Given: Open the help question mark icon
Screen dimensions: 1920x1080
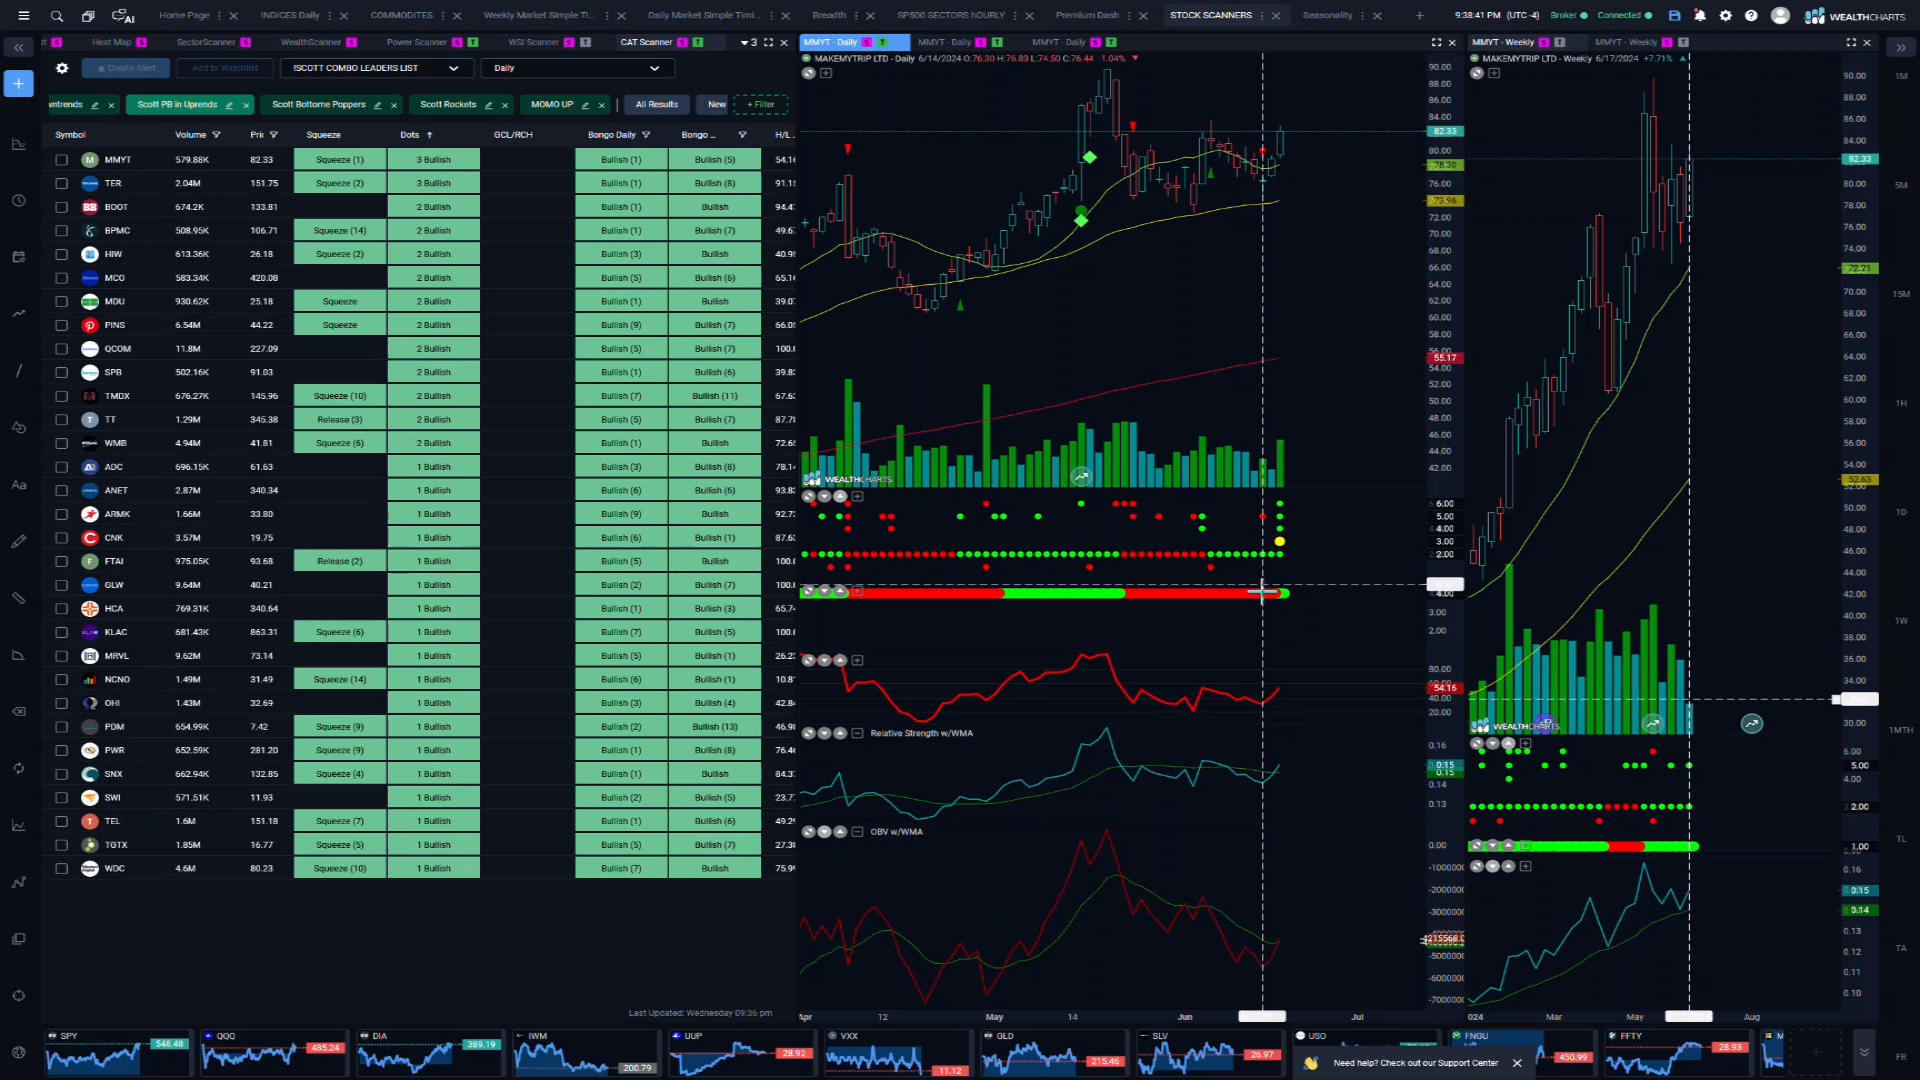Looking at the screenshot, I should 1751,16.
